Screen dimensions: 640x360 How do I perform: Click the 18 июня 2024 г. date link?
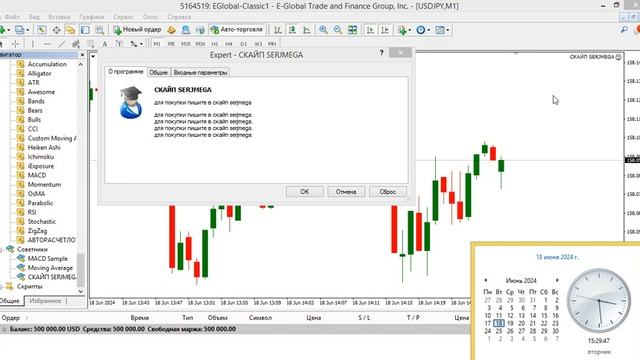coord(557,257)
